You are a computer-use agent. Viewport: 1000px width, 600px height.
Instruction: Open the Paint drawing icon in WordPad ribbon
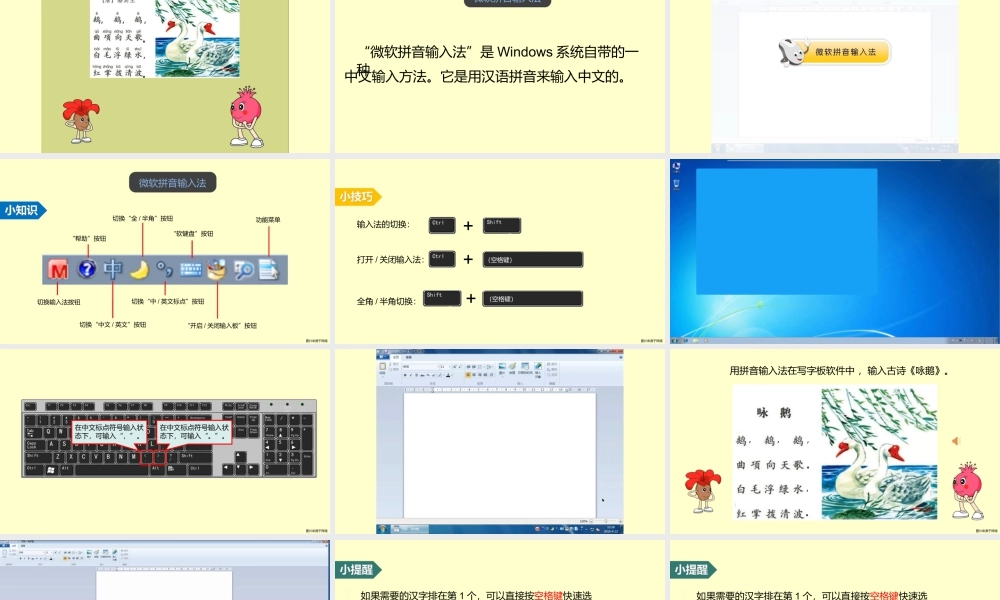point(512,368)
